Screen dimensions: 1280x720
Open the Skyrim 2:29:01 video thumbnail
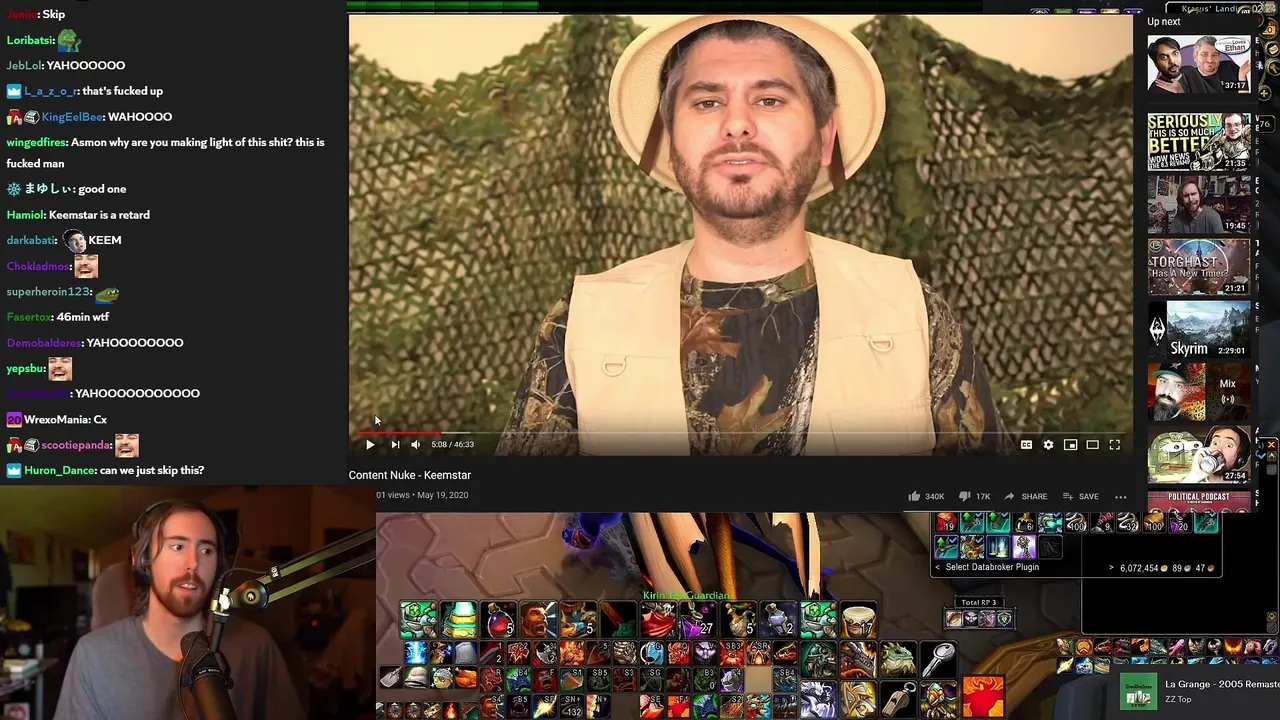(x=1198, y=329)
